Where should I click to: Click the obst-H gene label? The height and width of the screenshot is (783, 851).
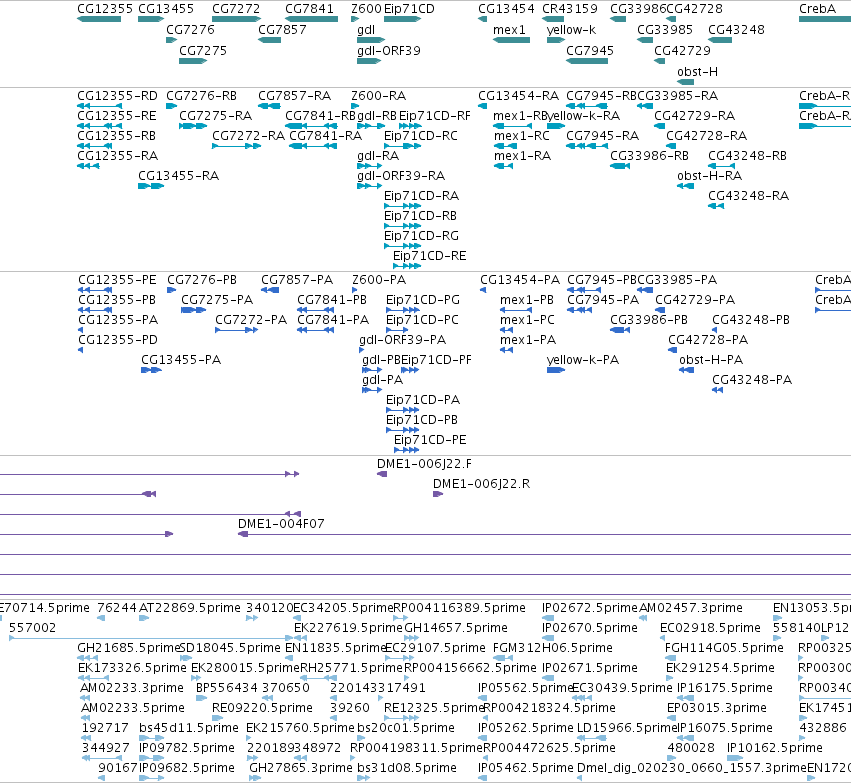point(697,72)
